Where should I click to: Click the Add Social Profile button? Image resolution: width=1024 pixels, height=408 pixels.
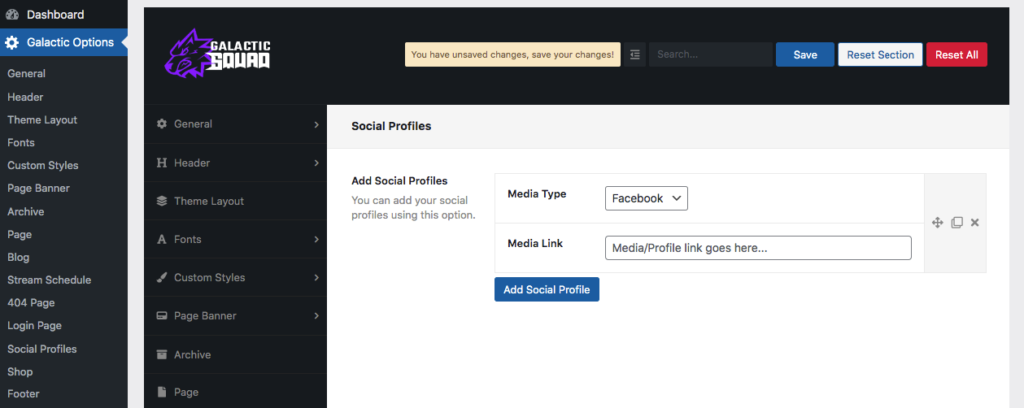coord(547,289)
